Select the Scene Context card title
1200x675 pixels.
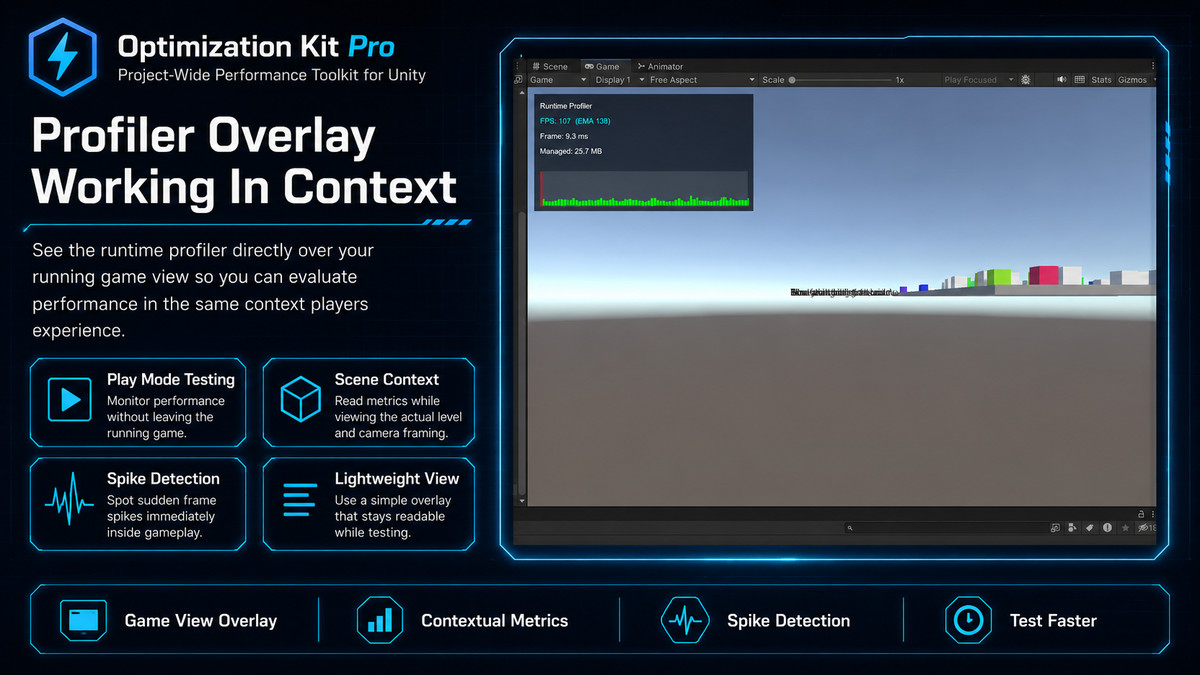point(387,379)
